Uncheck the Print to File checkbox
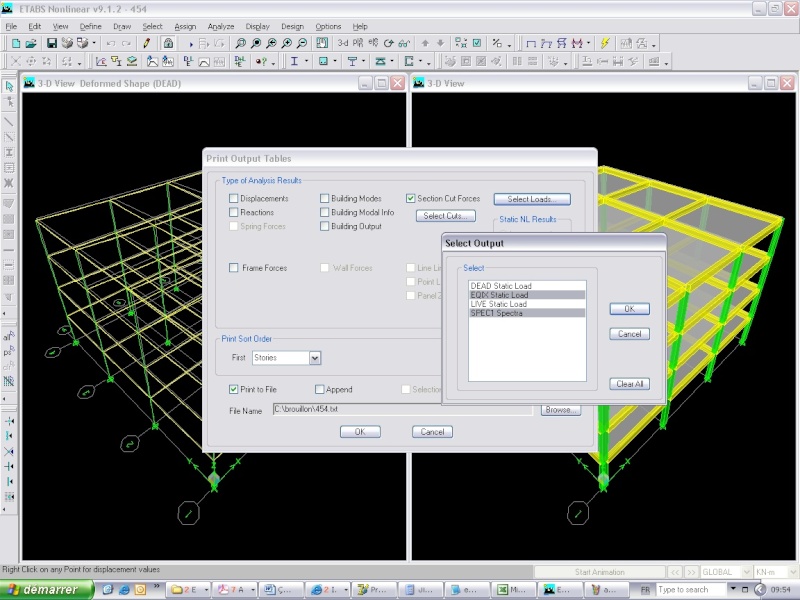Image resolution: width=800 pixels, height=600 pixels. pos(234,389)
